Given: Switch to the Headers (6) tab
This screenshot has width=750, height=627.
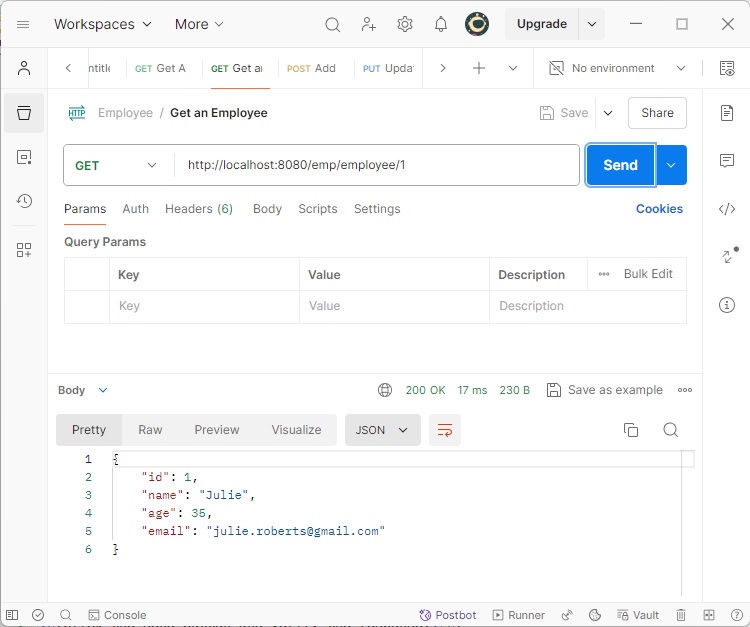Looking at the screenshot, I should click(x=199, y=209).
